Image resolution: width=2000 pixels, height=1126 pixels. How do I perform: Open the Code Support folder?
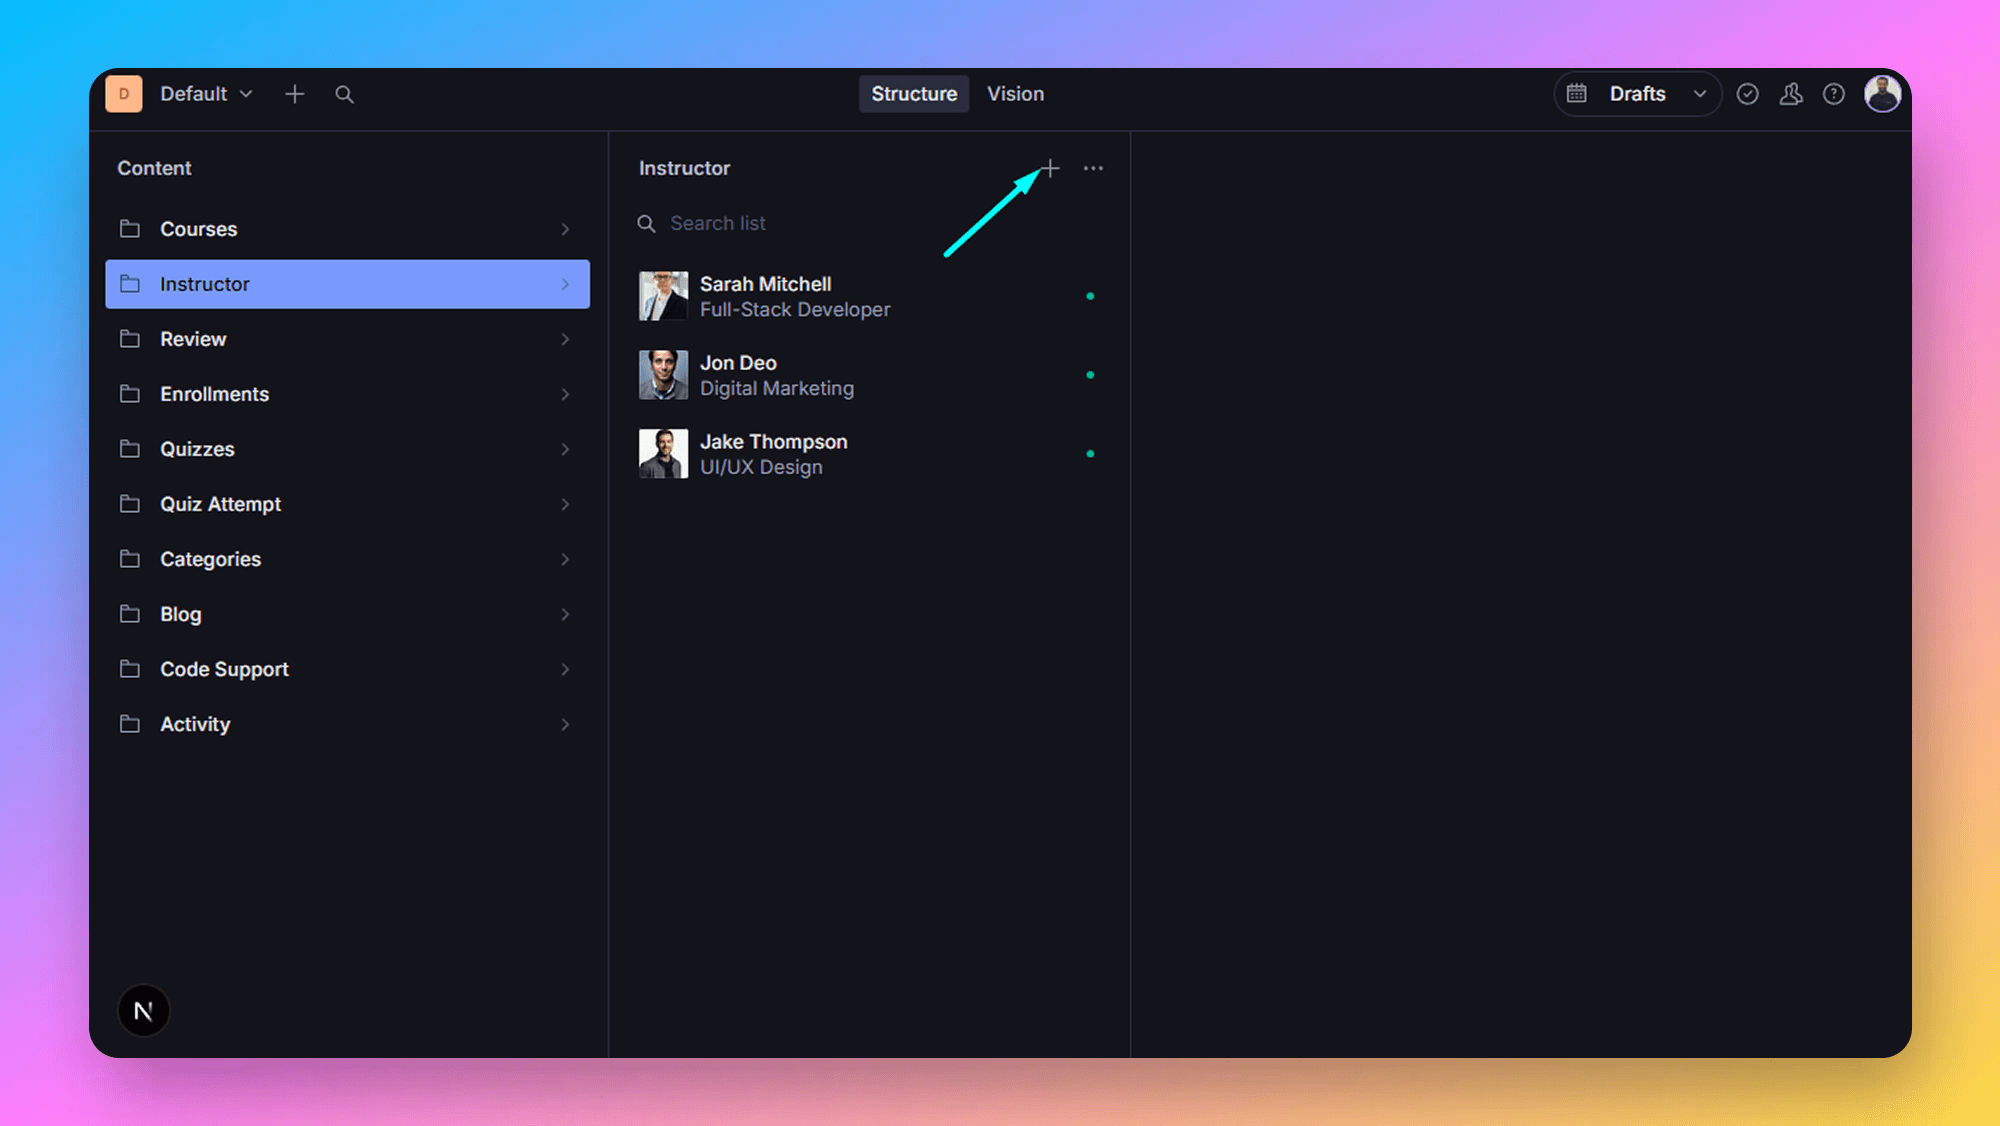point(224,669)
